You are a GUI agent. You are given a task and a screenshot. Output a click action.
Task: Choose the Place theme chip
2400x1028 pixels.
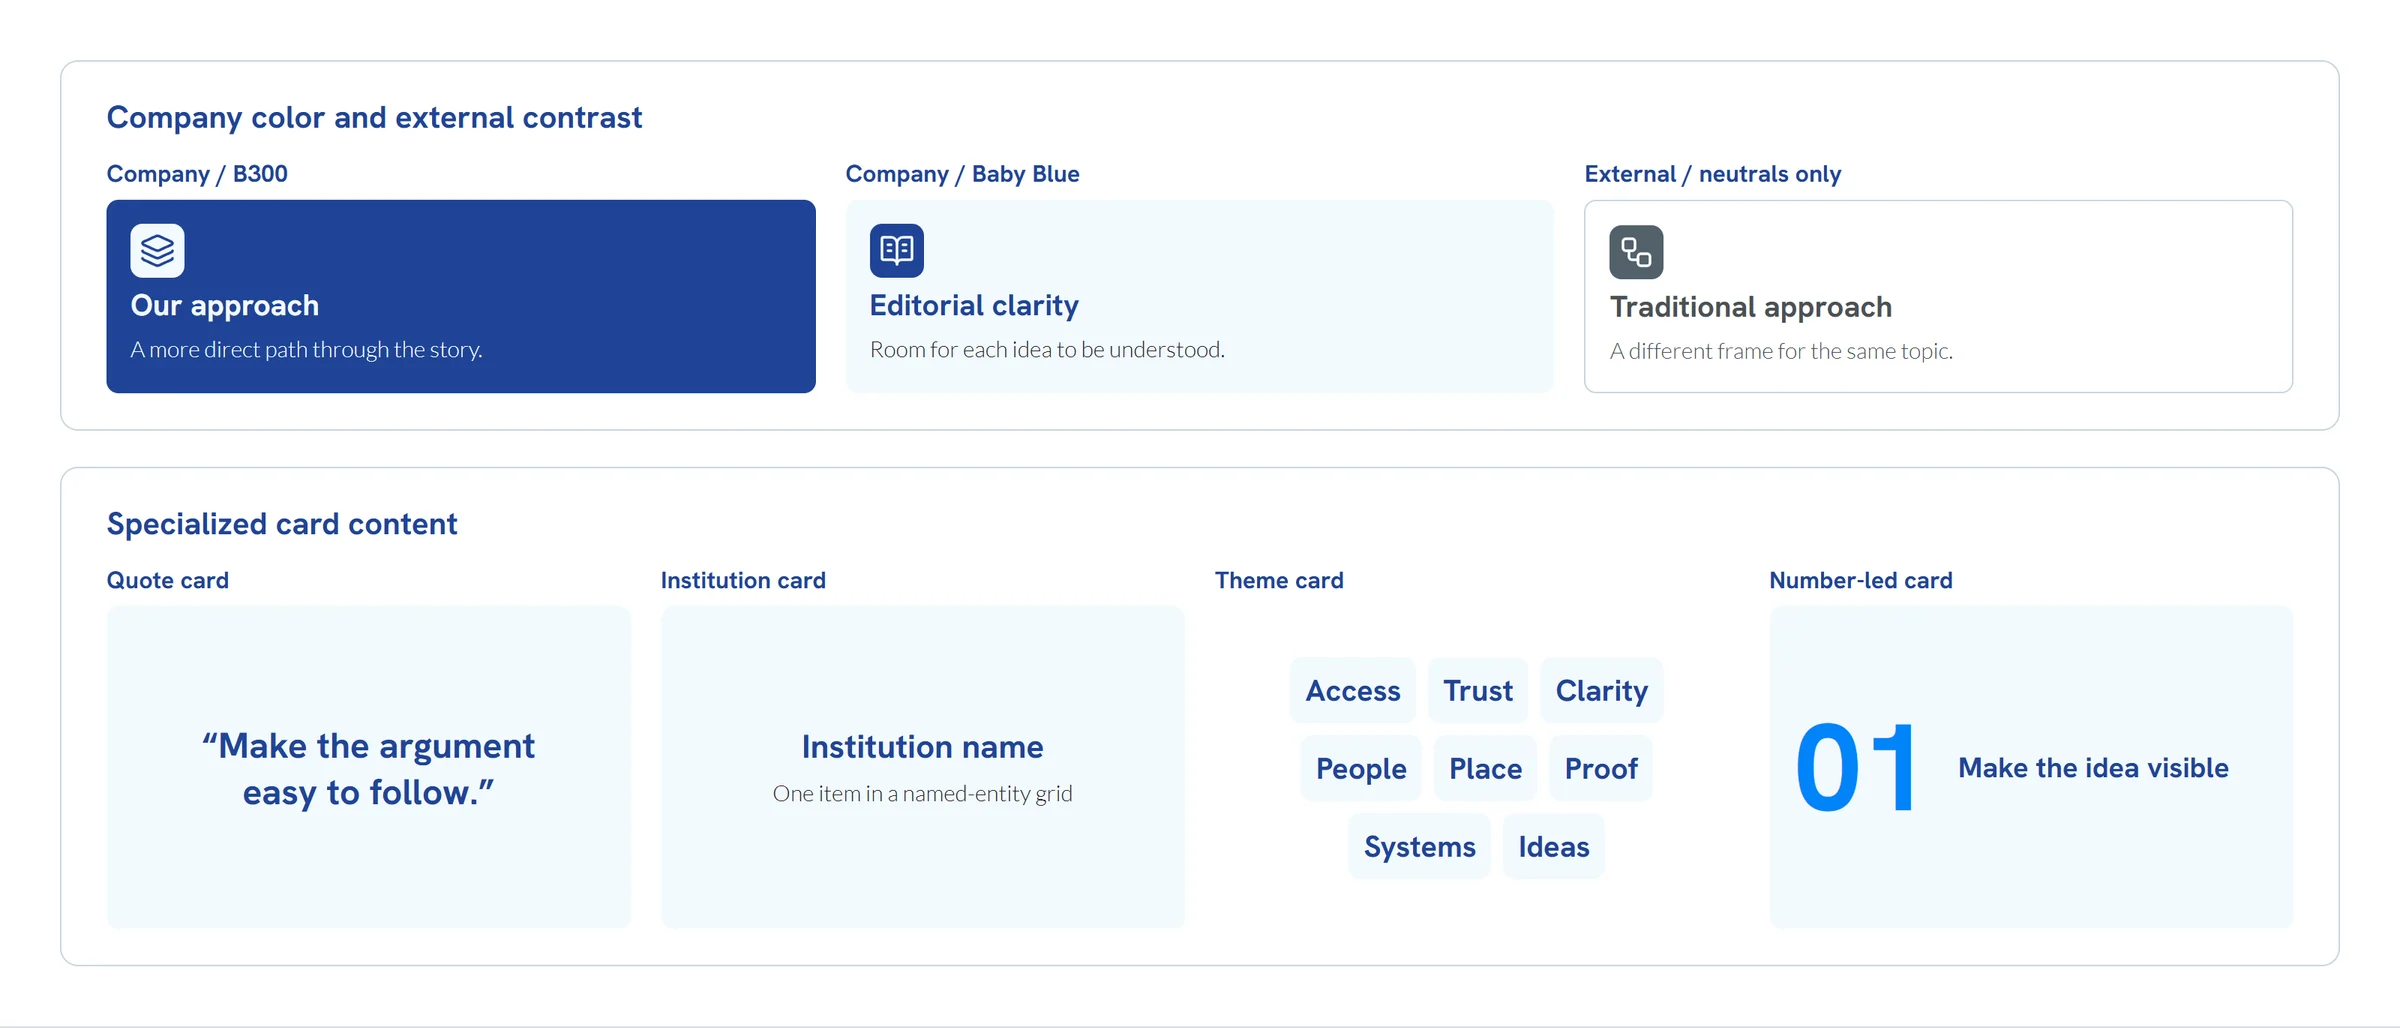(x=1485, y=768)
